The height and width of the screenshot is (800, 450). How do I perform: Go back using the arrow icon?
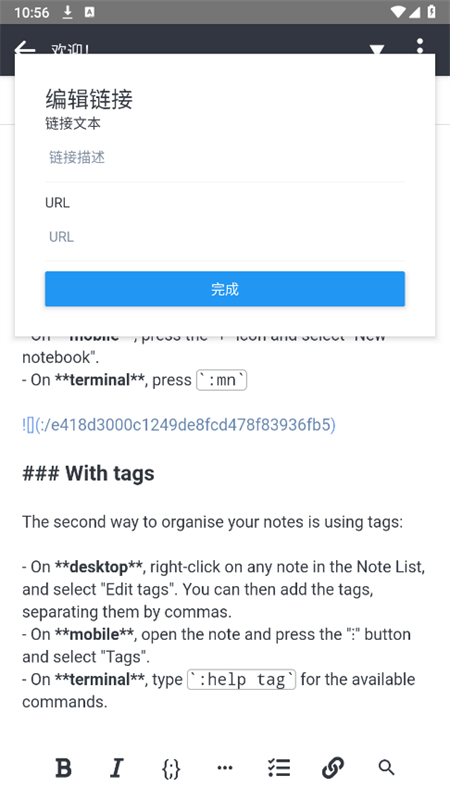(24, 49)
